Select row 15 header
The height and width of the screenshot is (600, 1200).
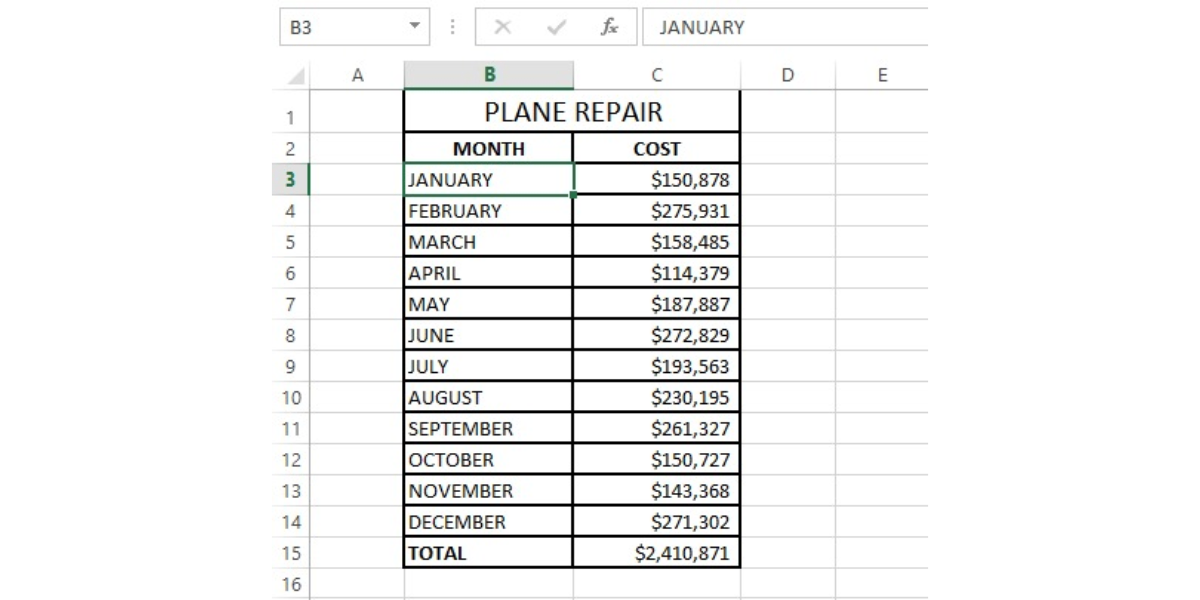(291, 553)
